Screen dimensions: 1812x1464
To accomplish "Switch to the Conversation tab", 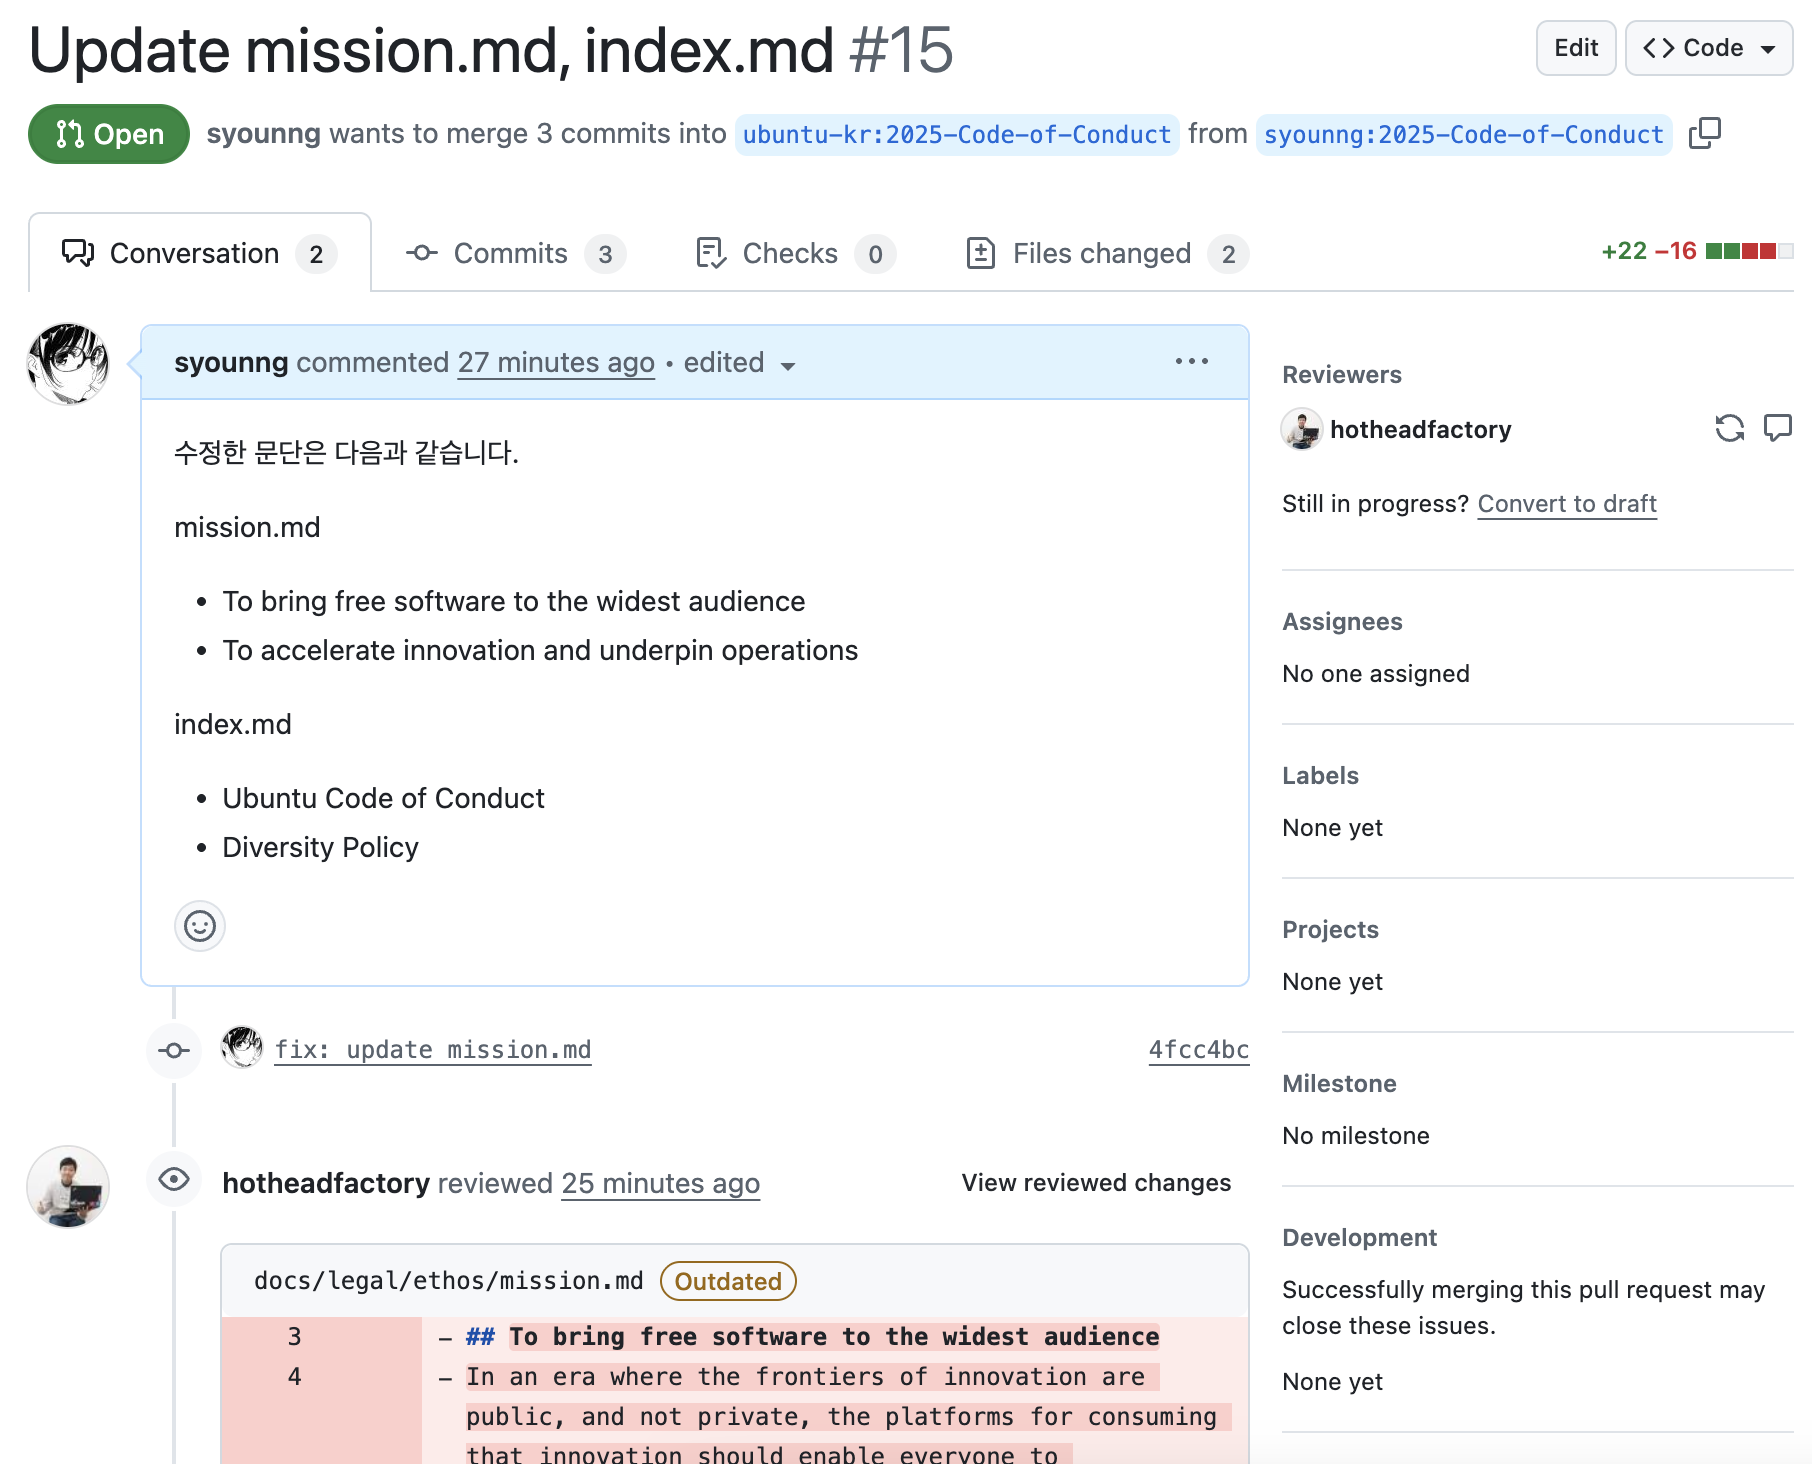I will tap(200, 254).
